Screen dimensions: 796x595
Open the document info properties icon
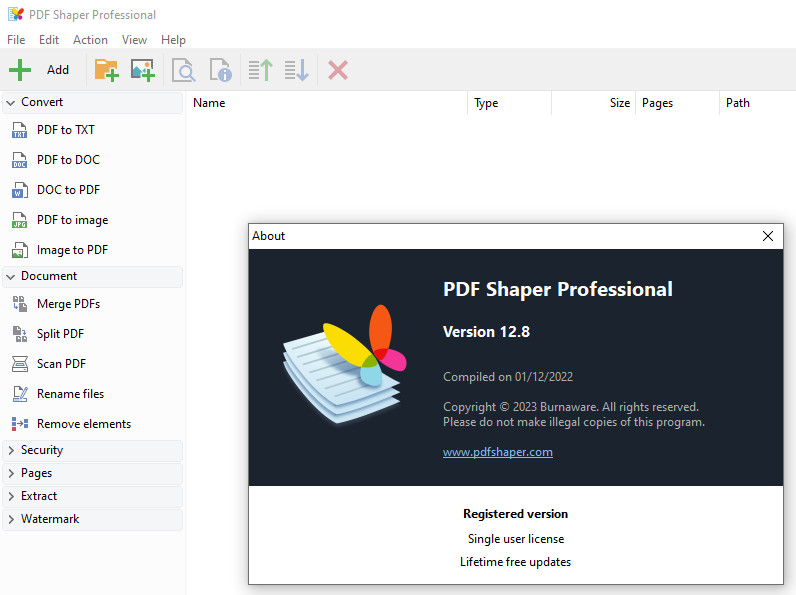click(221, 70)
